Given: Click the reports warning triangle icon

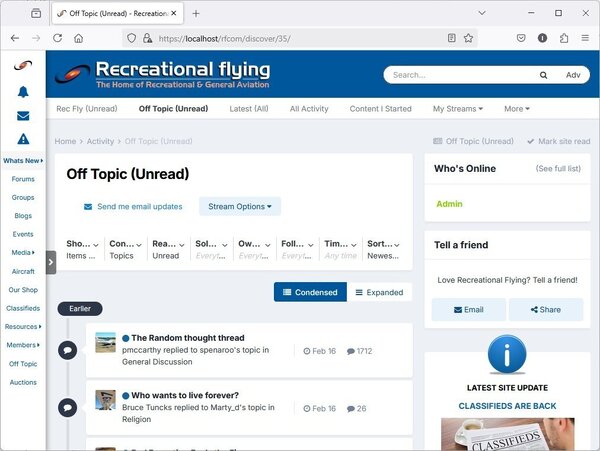Looking at the screenshot, I should click(x=22, y=139).
